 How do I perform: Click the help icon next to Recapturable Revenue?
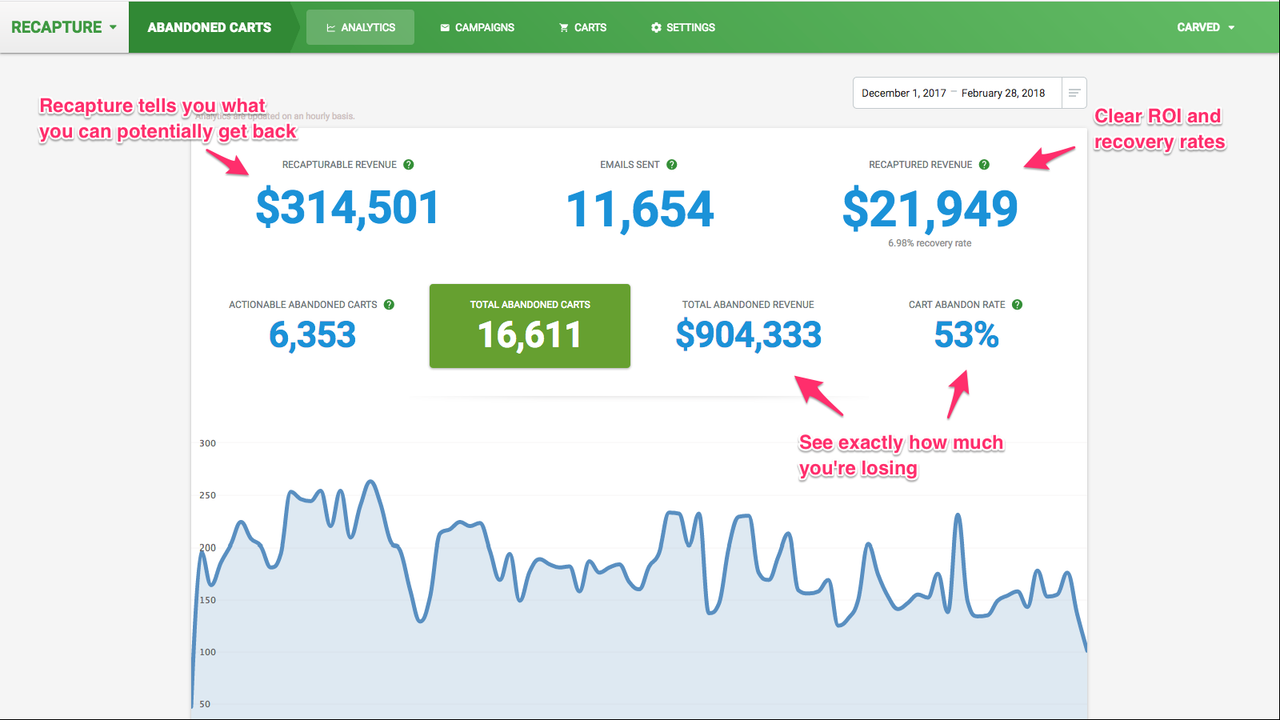click(408, 164)
